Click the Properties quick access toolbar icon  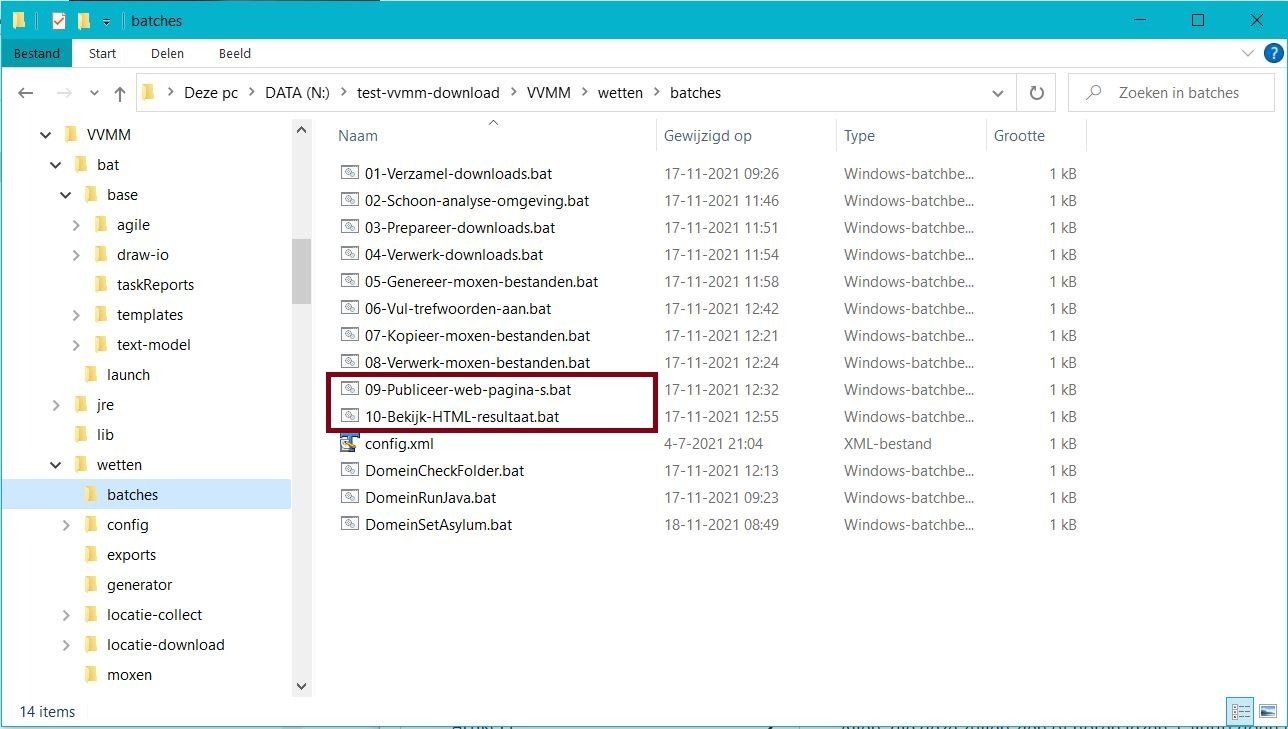58,20
